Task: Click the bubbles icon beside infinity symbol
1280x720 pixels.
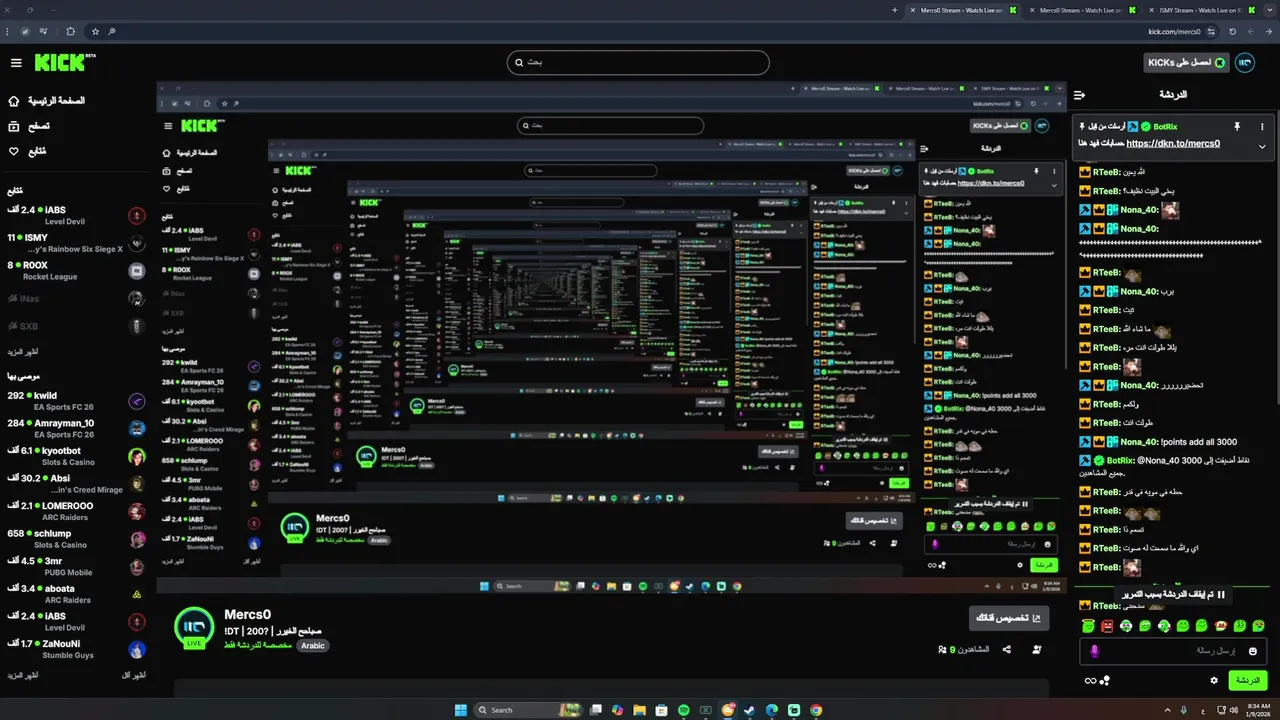Action: pyautogui.click(x=1105, y=681)
